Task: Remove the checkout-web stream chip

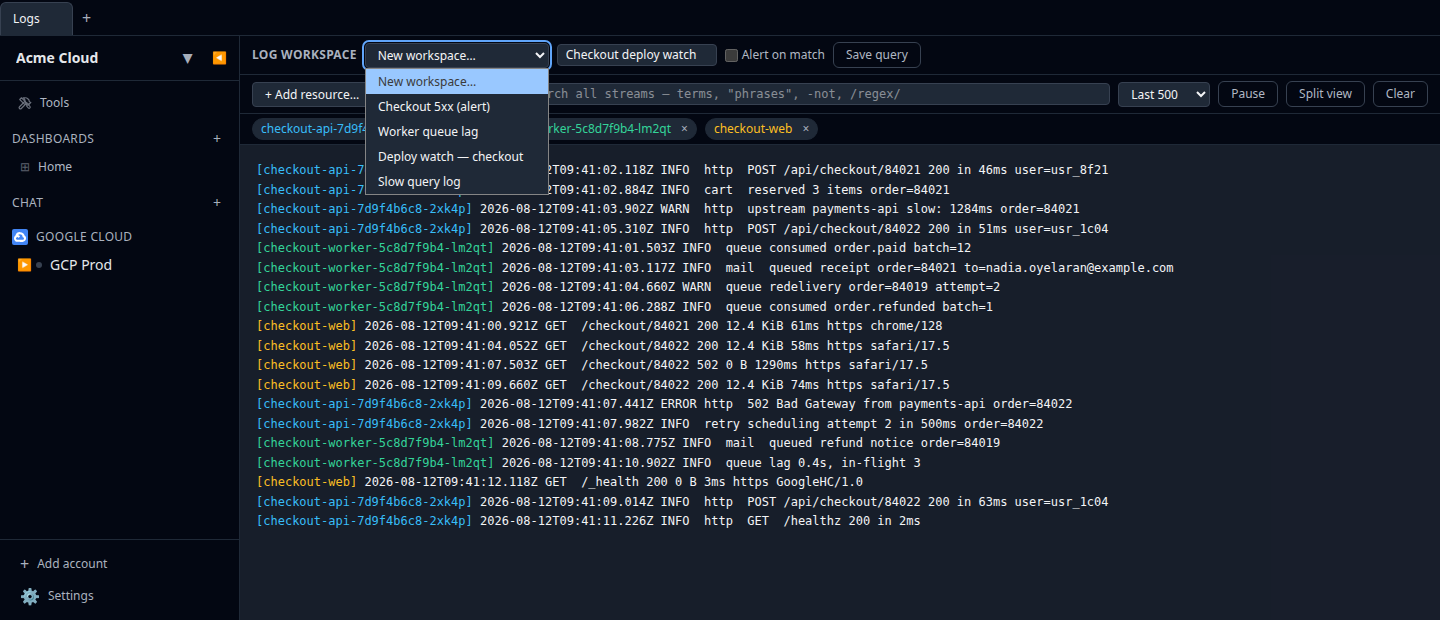Action: coord(805,129)
